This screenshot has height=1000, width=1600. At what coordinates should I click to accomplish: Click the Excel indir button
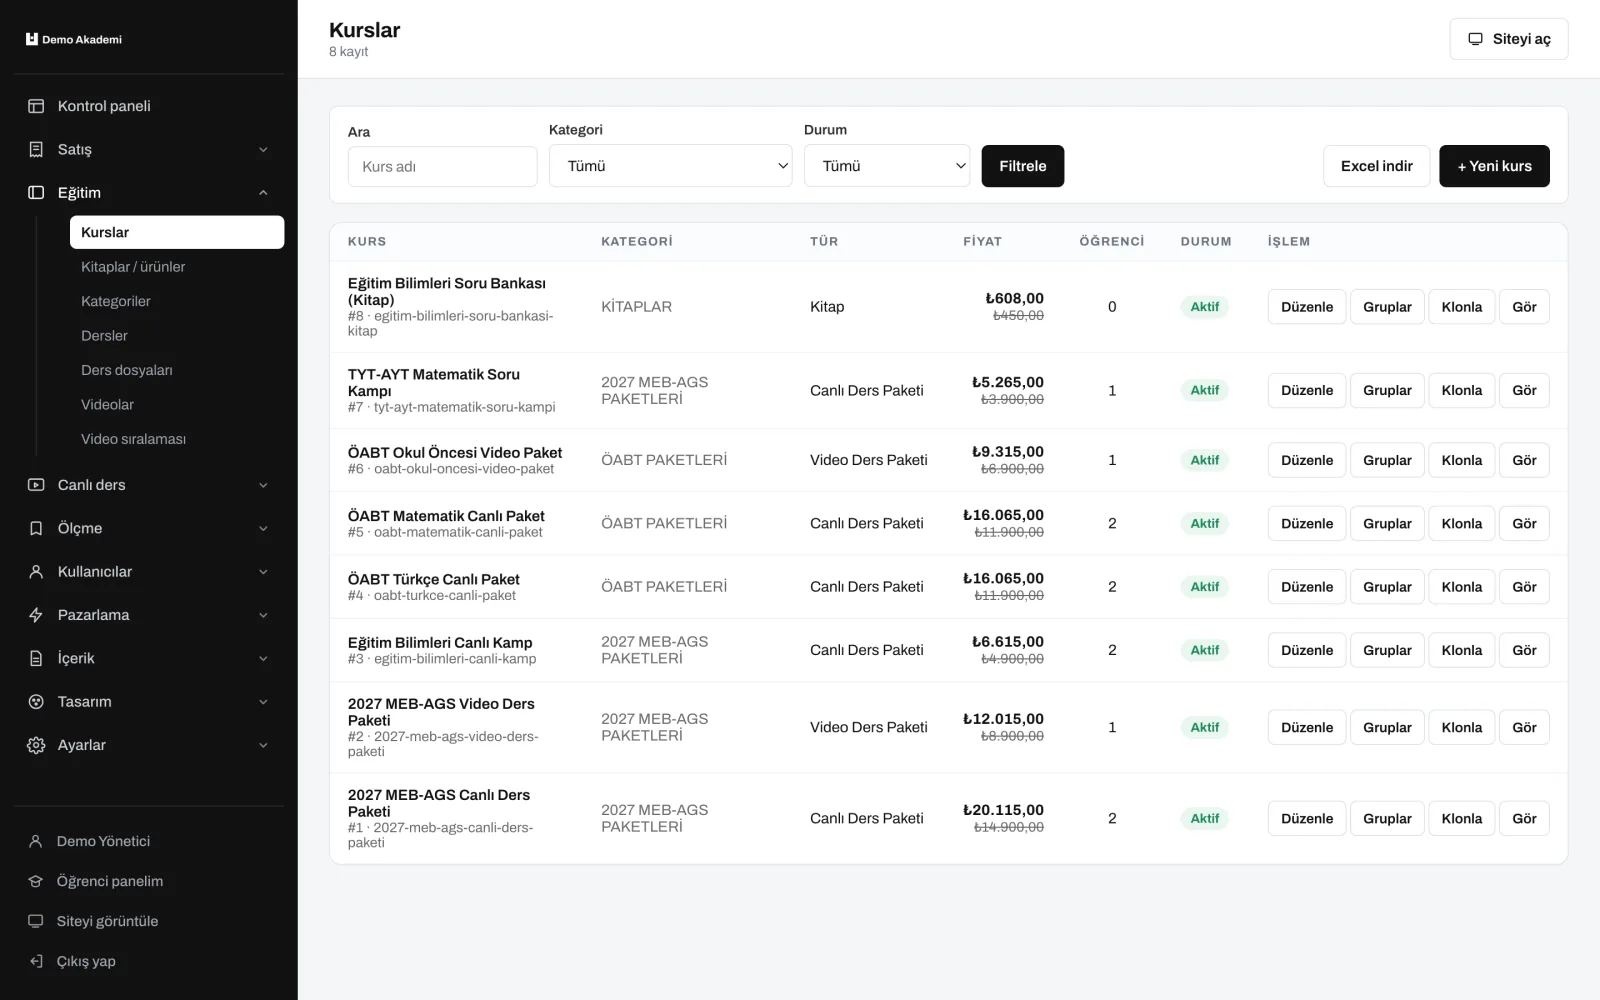pyautogui.click(x=1376, y=166)
